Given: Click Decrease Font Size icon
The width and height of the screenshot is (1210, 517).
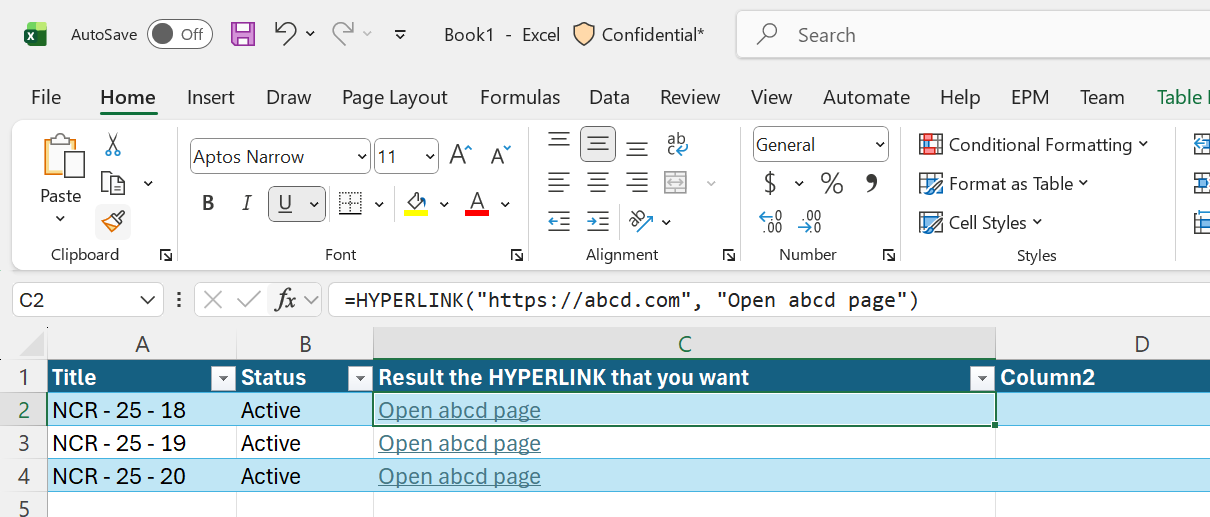Looking at the screenshot, I should point(500,155).
